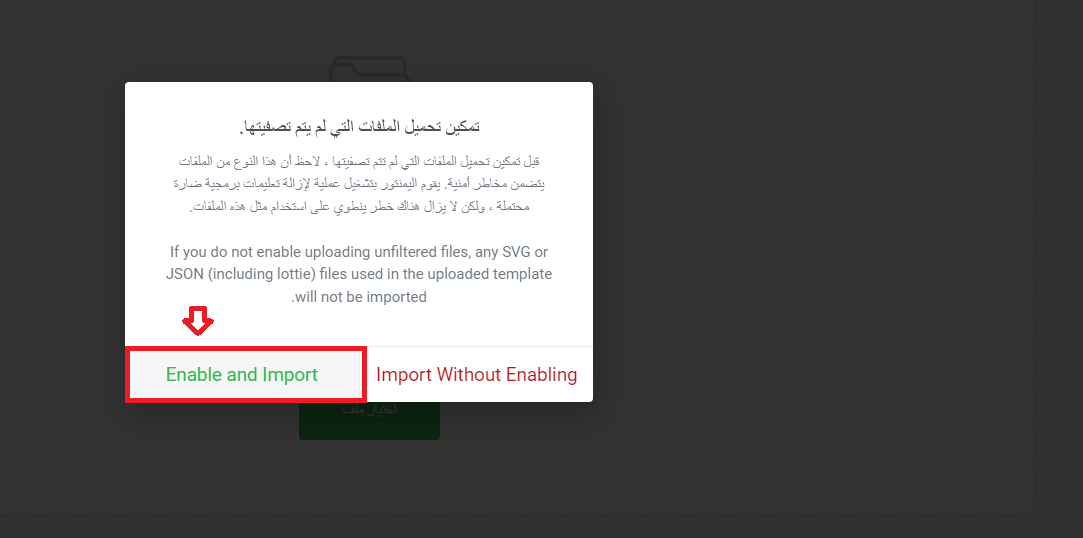Click the word SVG in the message
1083x538 pixels.
click(517, 252)
